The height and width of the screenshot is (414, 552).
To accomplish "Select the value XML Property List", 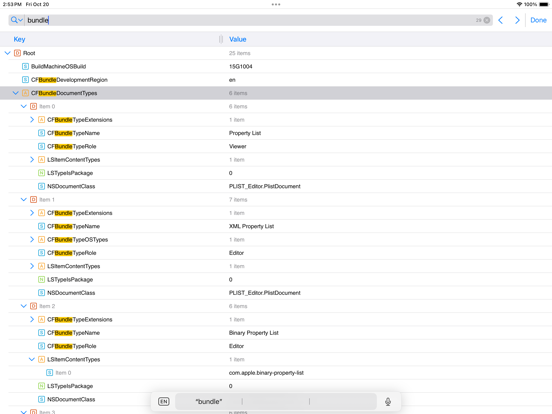I will [x=251, y=226].
